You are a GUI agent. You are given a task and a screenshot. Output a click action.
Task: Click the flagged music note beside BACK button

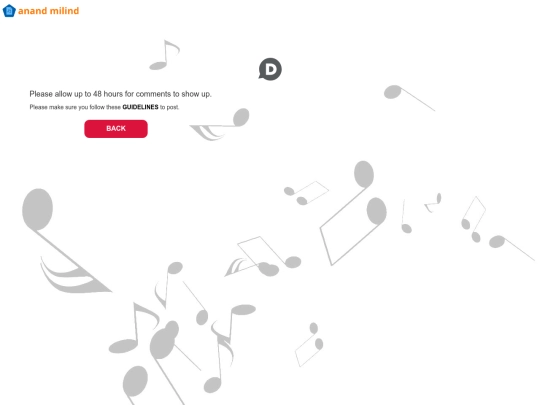pyautogui.click(x=219, y=124)
